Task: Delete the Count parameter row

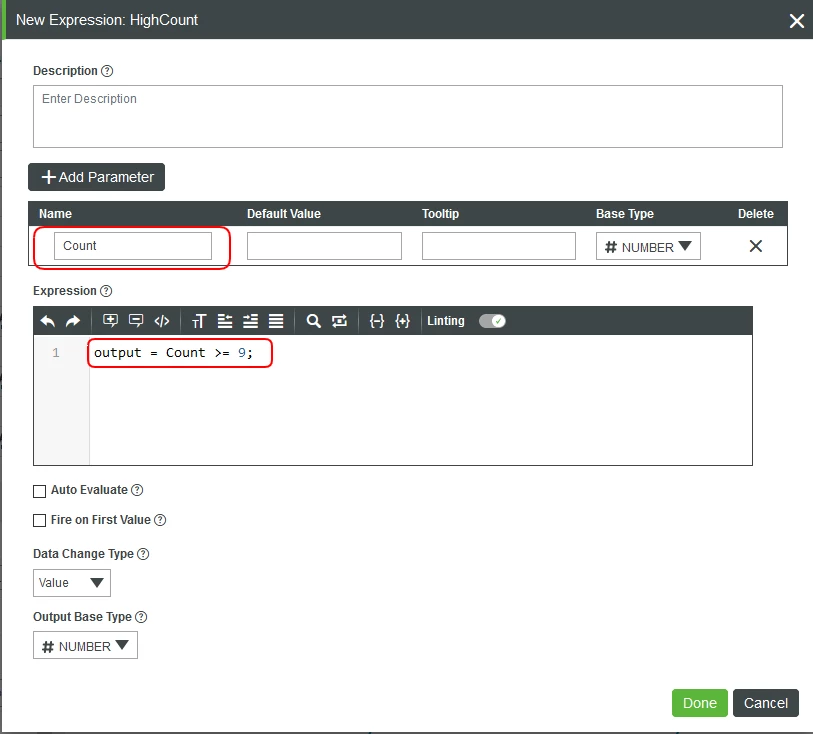Action: (x=755, y=246)
